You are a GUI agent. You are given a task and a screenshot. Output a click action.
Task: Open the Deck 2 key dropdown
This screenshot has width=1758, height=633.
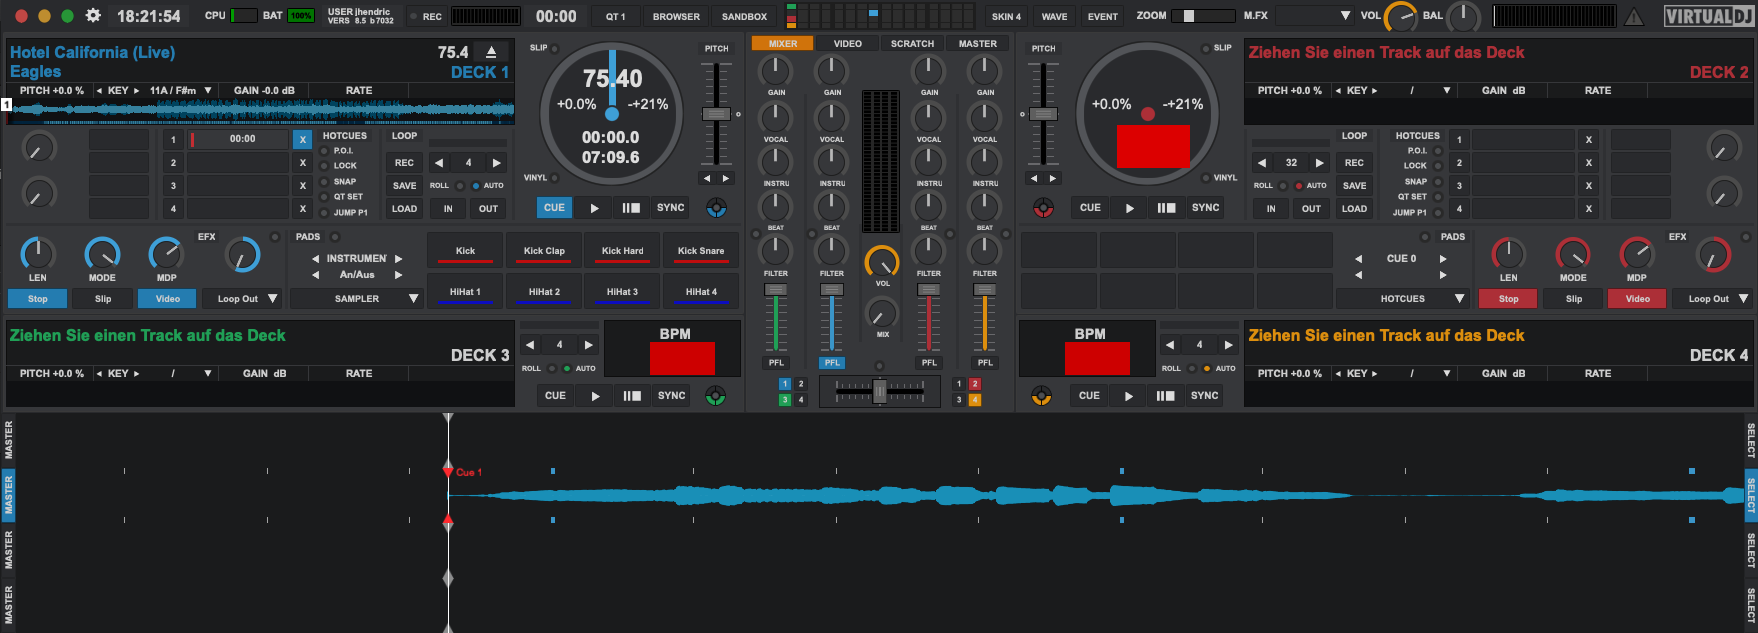pos(1447,90)
